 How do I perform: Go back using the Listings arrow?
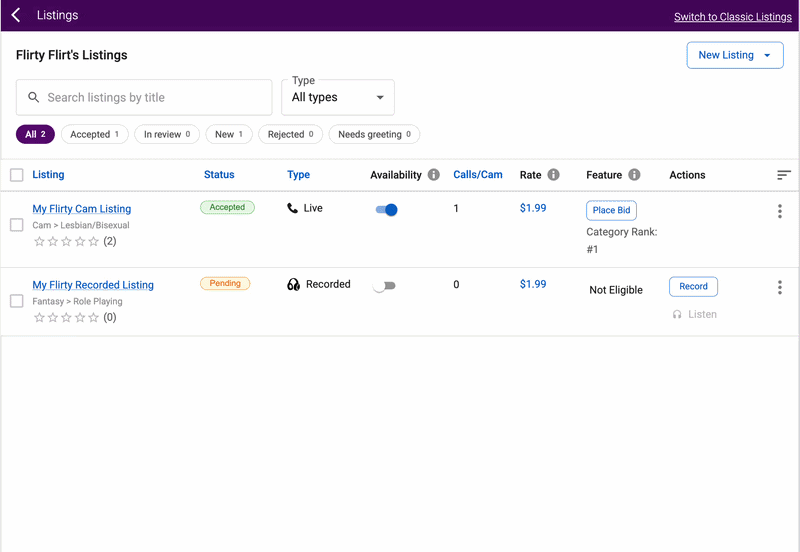point(16,15)
